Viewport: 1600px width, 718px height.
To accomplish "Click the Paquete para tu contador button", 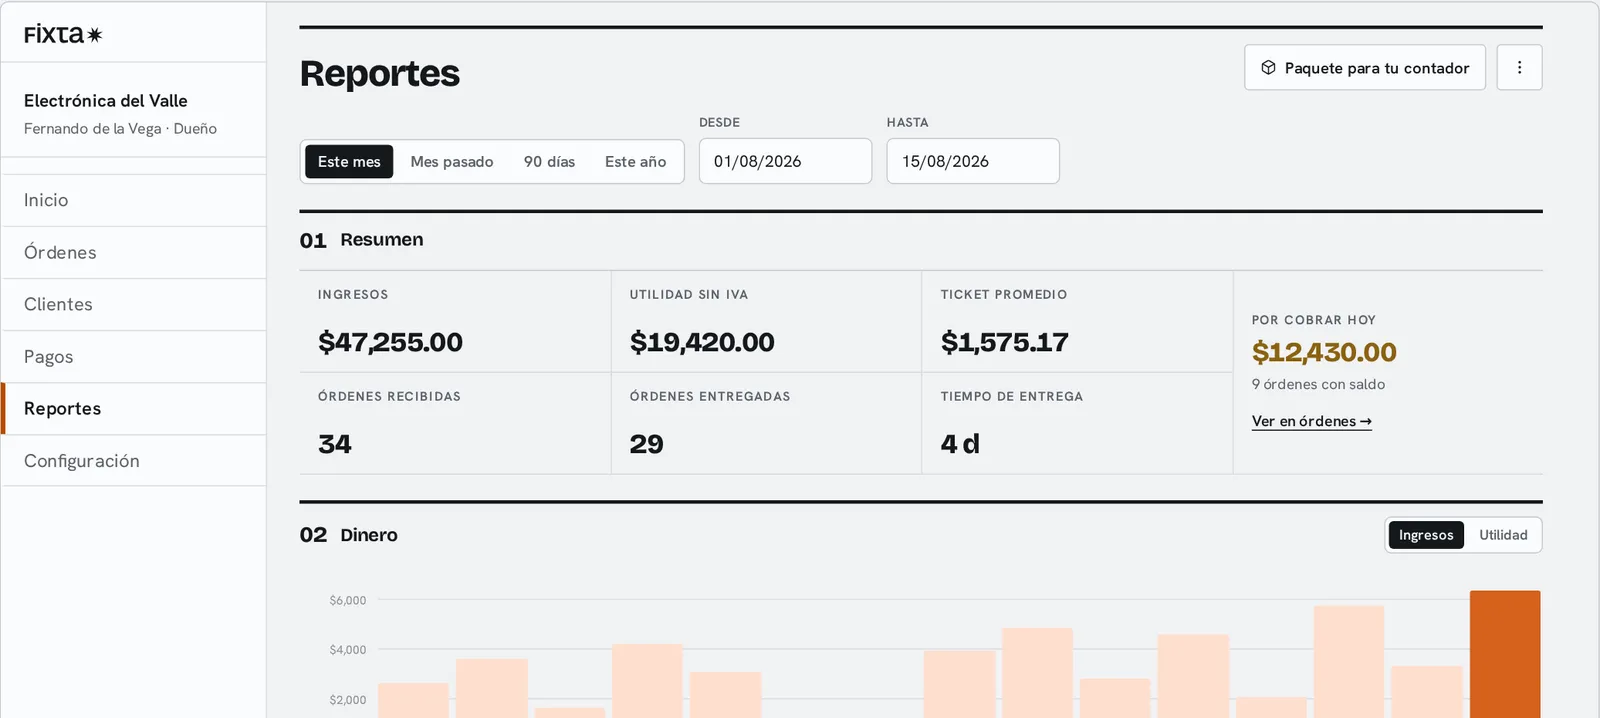I will [x=1365, y=67].
